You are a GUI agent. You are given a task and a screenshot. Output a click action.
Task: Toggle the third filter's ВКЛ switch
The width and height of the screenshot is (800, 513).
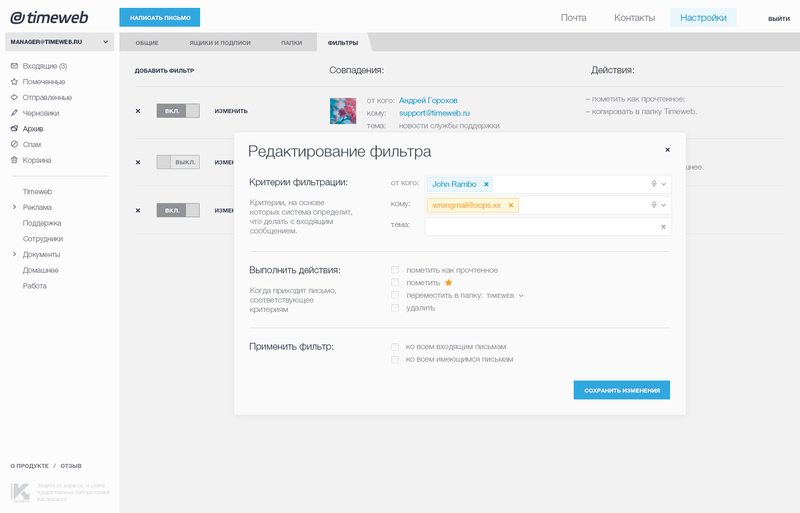click(x=178, y=210)
